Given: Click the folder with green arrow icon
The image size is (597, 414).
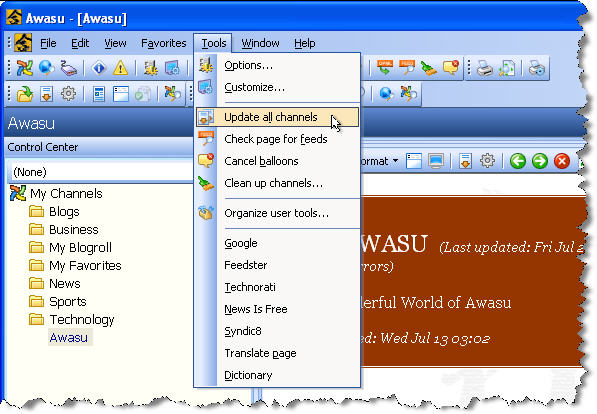Looking at the screenshot, I should pos(25,94).
